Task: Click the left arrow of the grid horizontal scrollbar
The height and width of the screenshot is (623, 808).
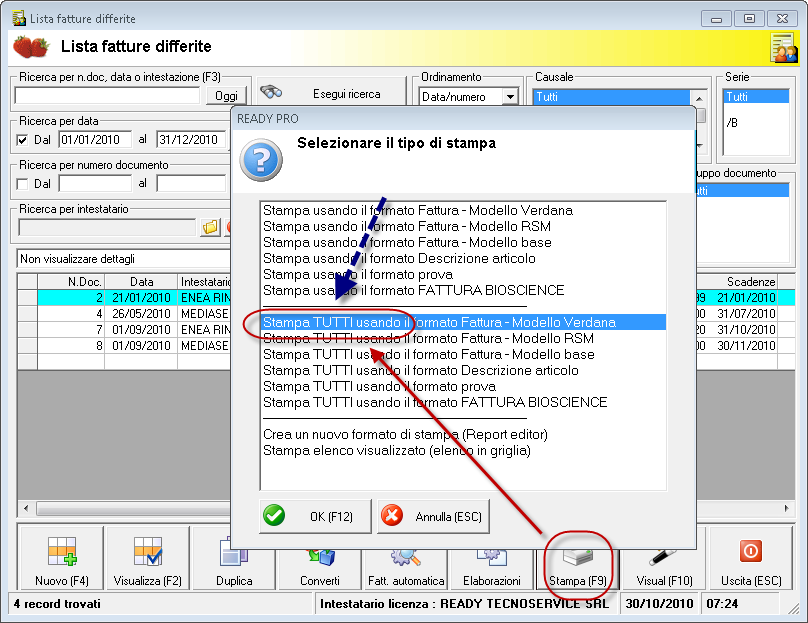Action: pos(26,509)
